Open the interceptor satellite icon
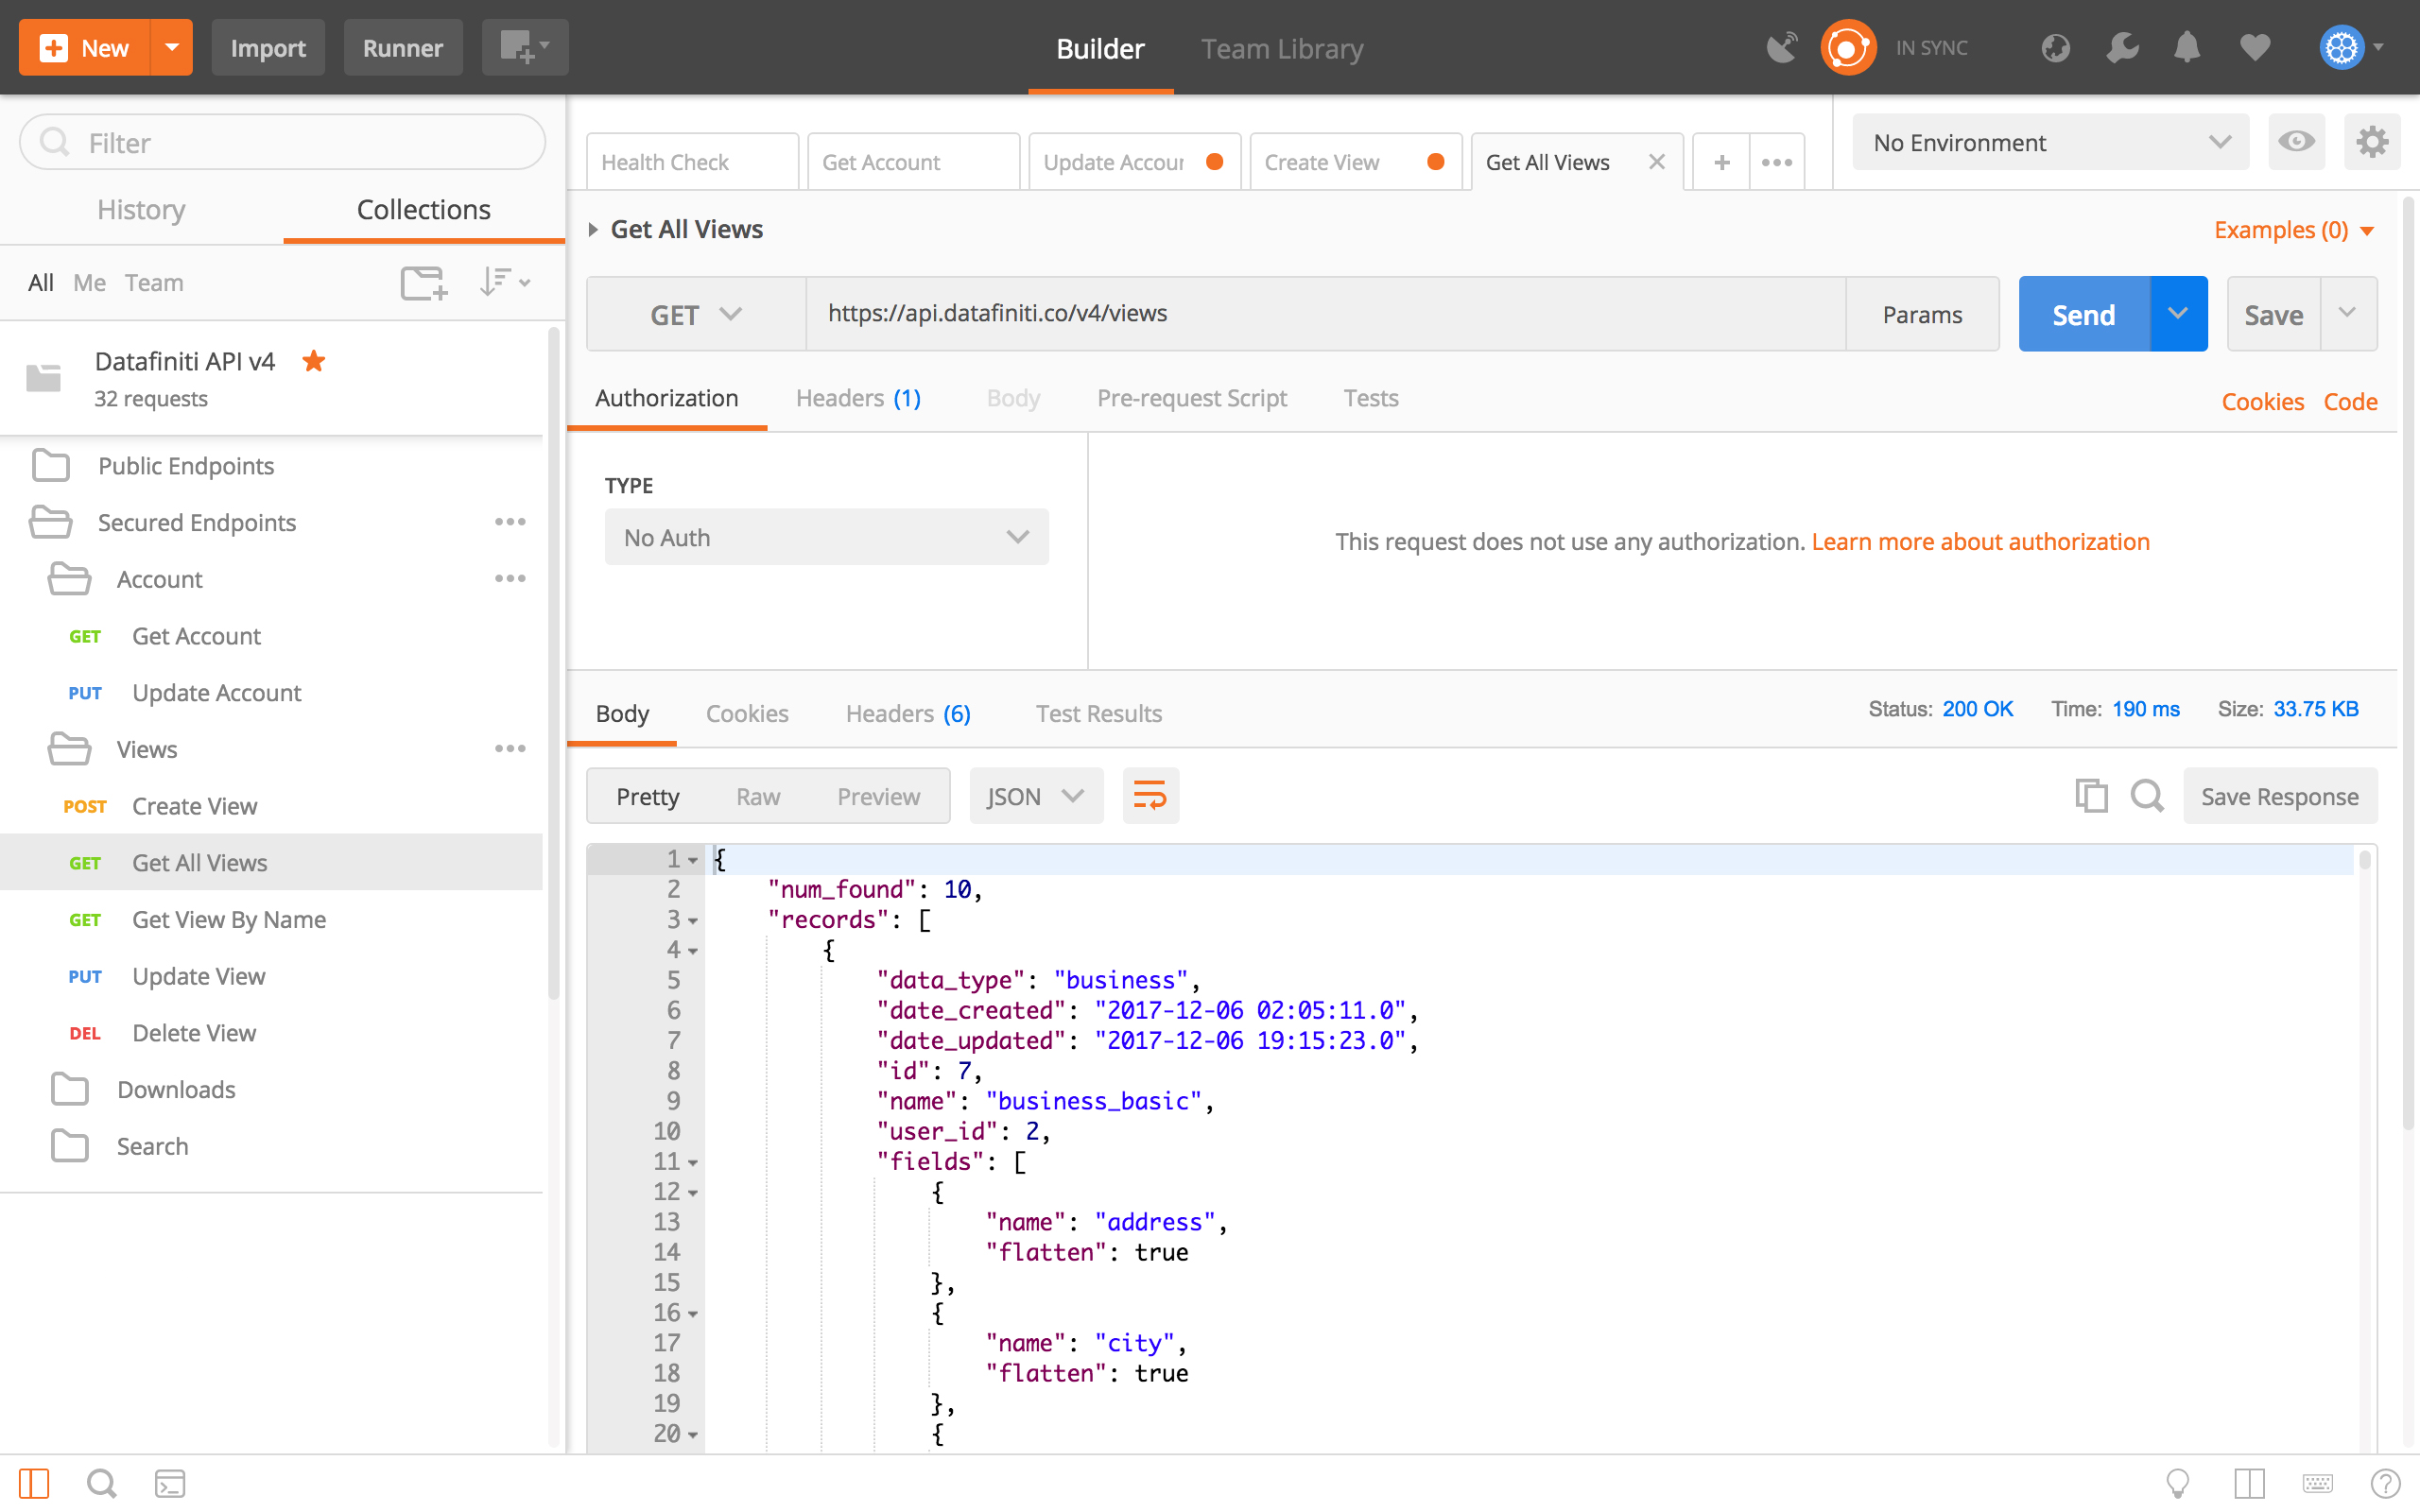This screenshot has height=1512, width=2420. click(x=1781, y=48)
